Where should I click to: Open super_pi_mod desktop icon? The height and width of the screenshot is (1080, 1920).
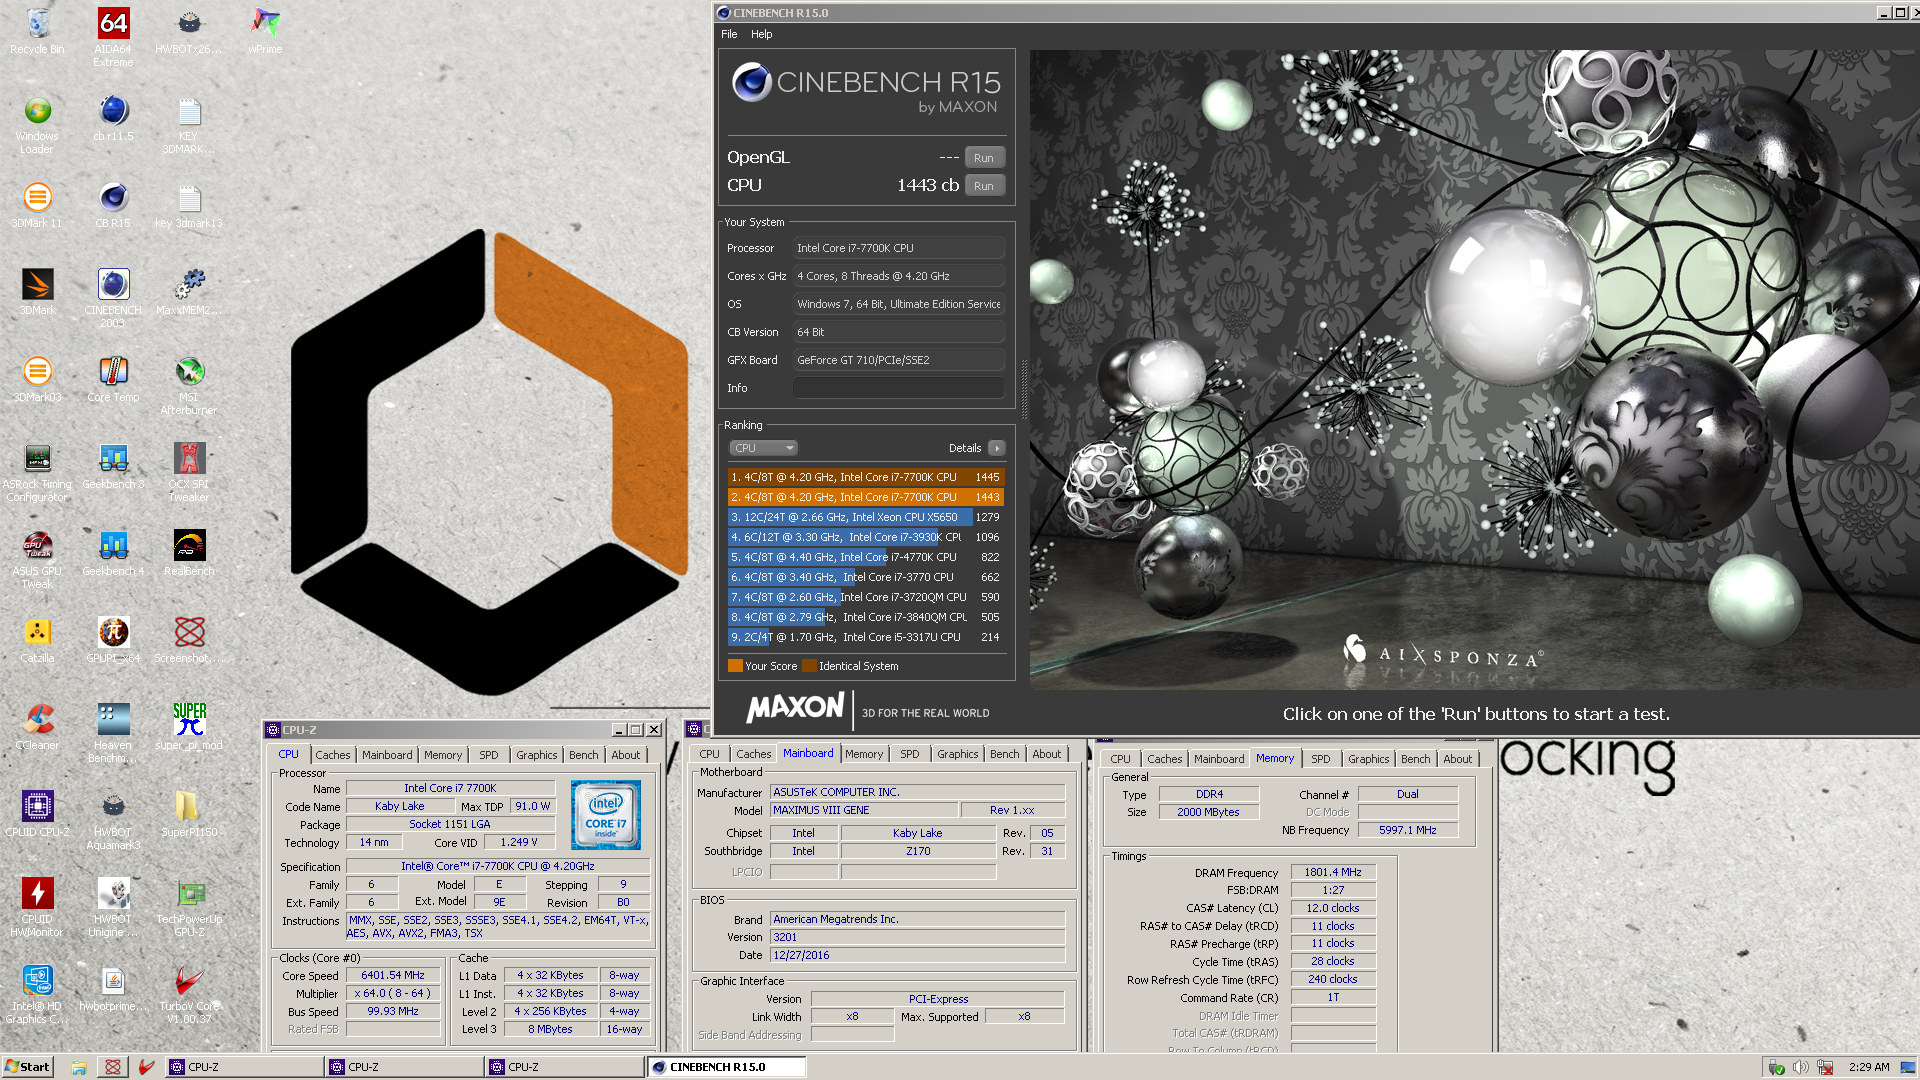[x=189, y=728]
